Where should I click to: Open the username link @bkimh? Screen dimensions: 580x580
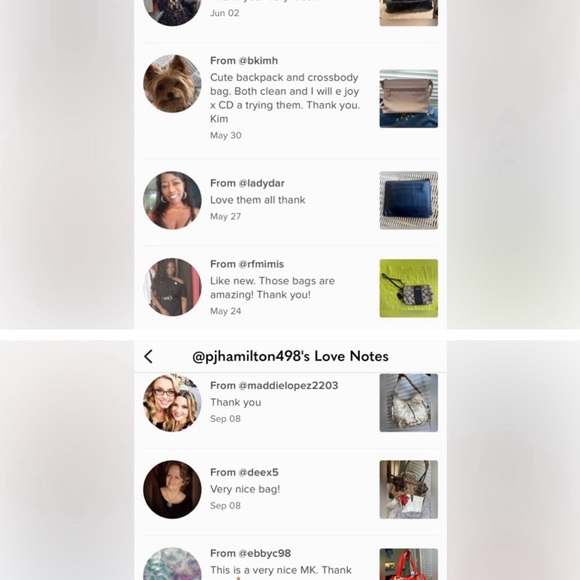pos(258,61)
